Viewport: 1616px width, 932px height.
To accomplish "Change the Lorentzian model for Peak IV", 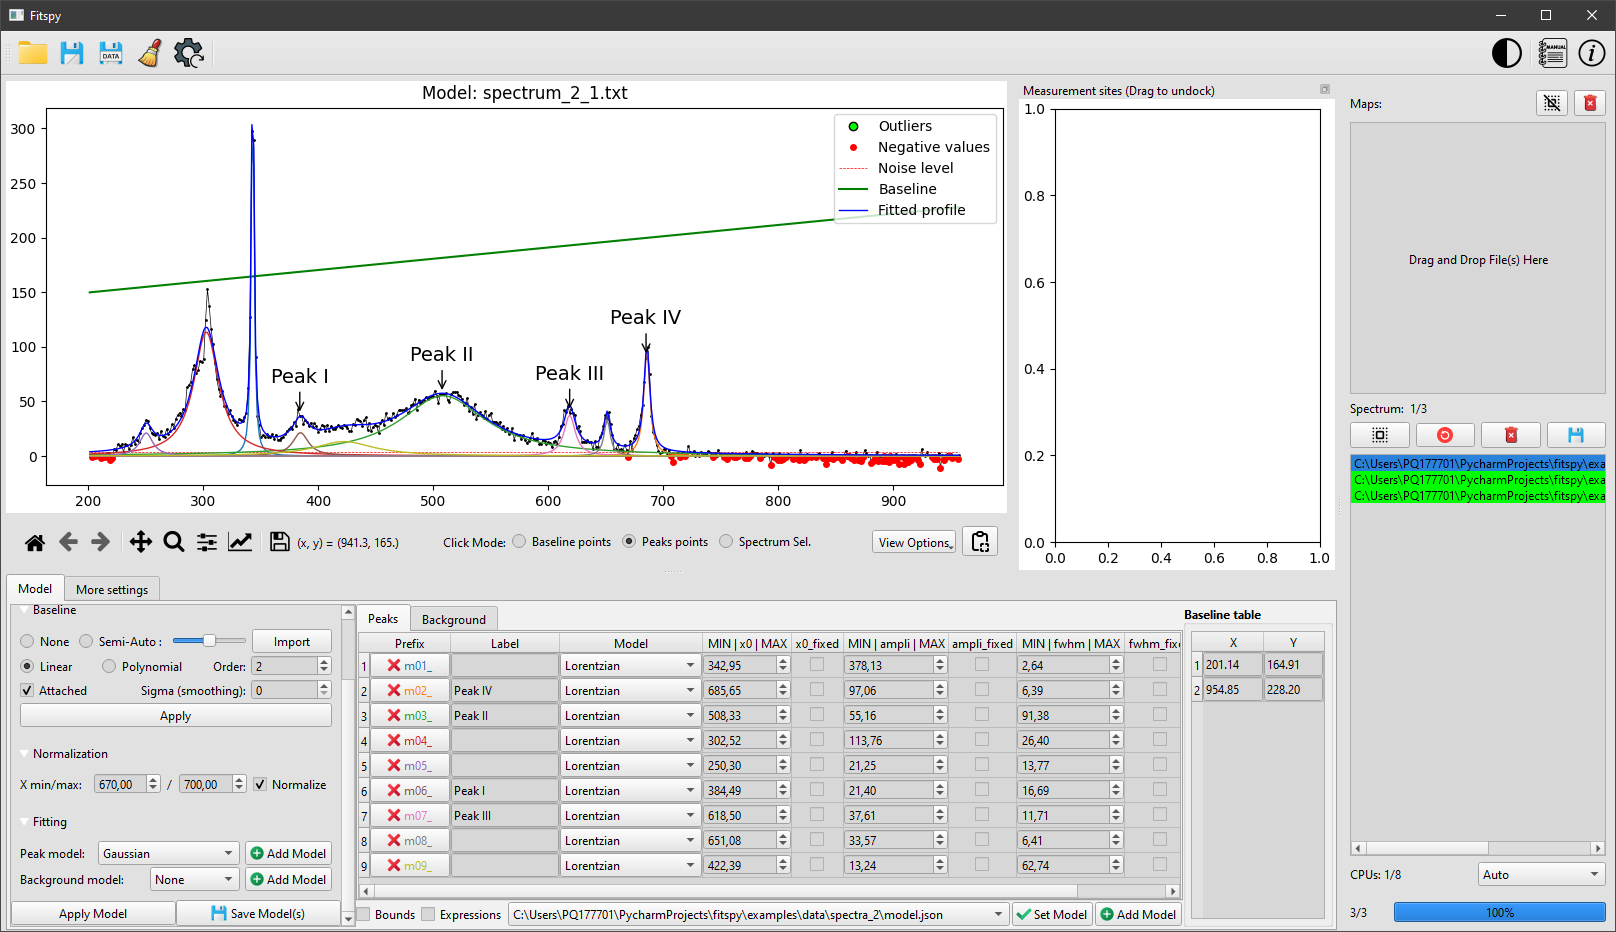I will [629, 689].
